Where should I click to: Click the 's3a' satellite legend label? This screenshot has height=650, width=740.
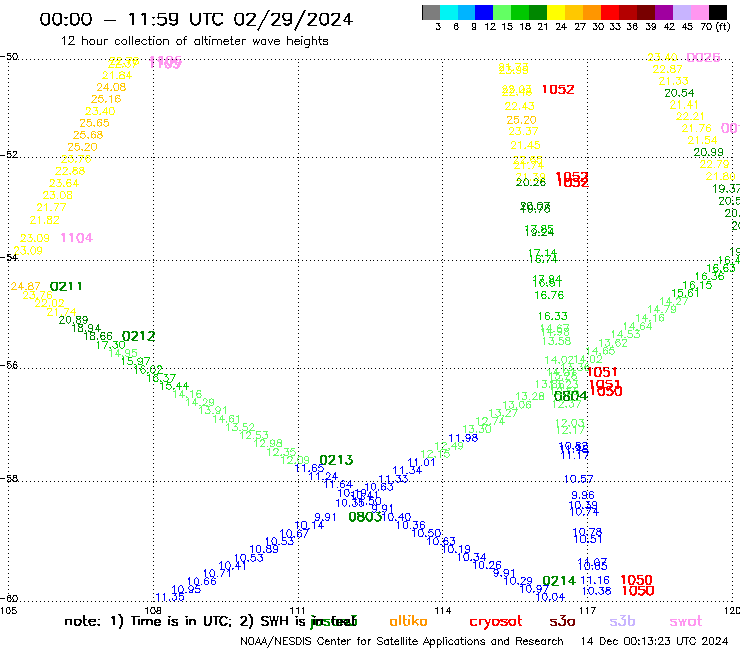[x=562, y=621]
